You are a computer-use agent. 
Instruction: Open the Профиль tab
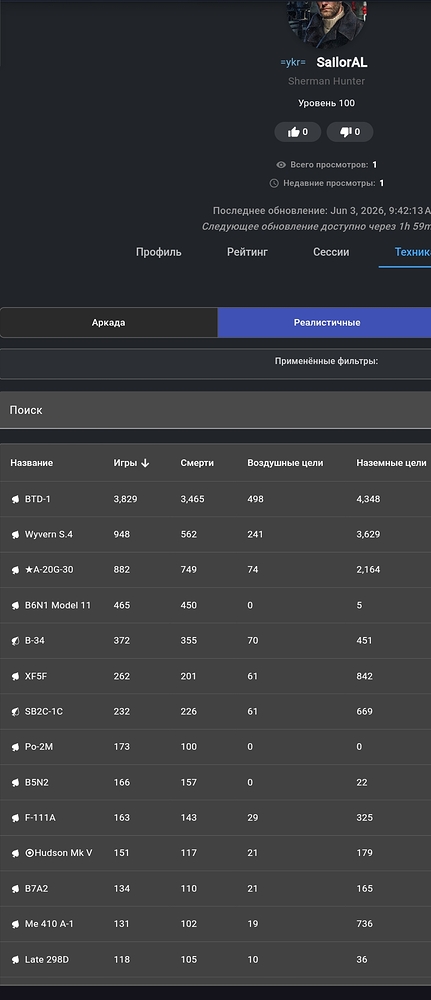tap(159, 252)
